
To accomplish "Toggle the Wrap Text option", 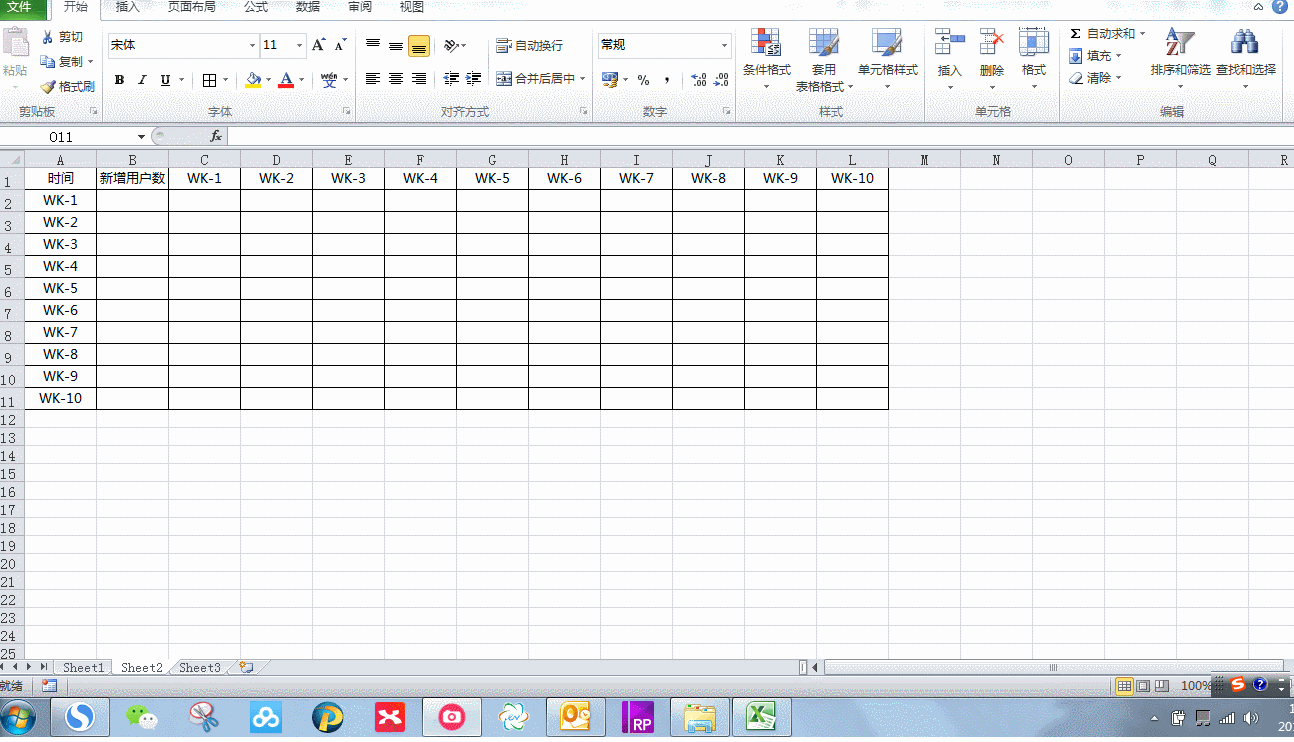I will tap(530, 46).
